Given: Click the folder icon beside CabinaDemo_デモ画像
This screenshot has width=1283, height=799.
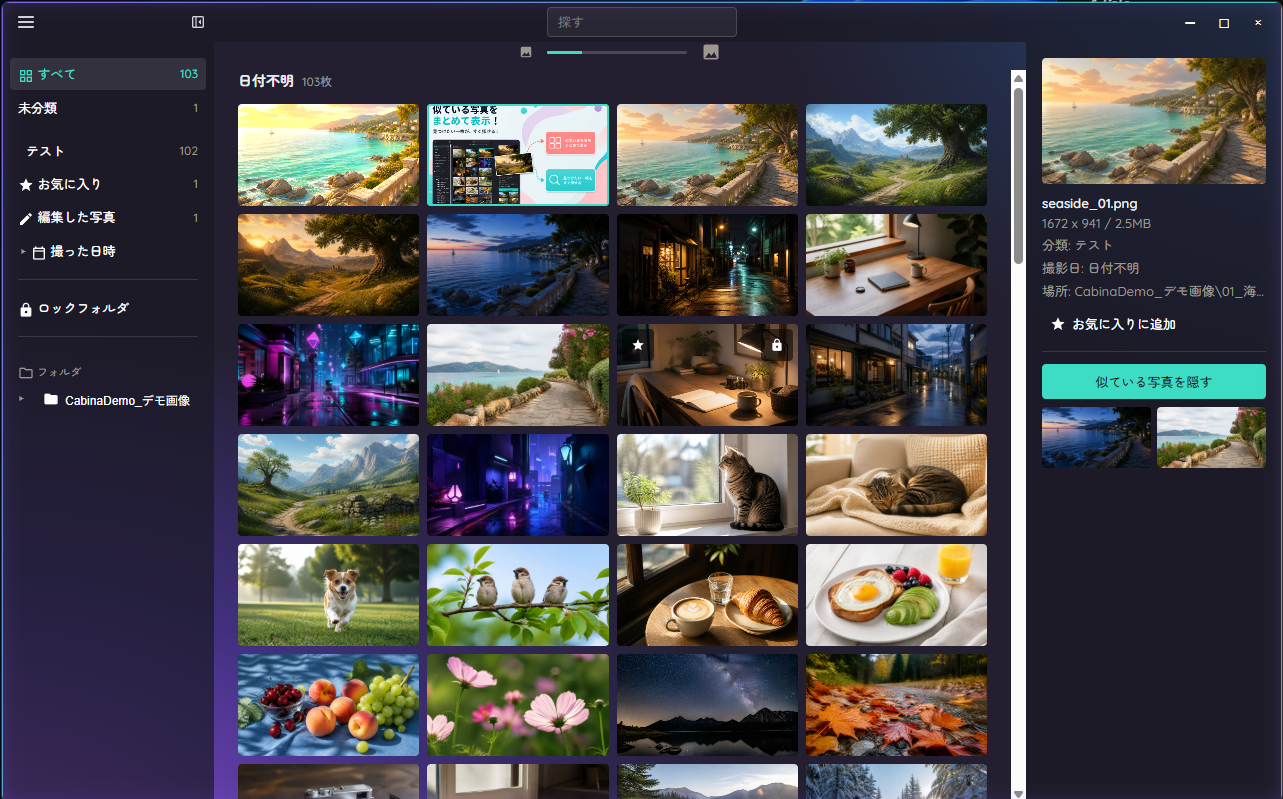Looking at the screenshot, I should click(x=51, y=400).
